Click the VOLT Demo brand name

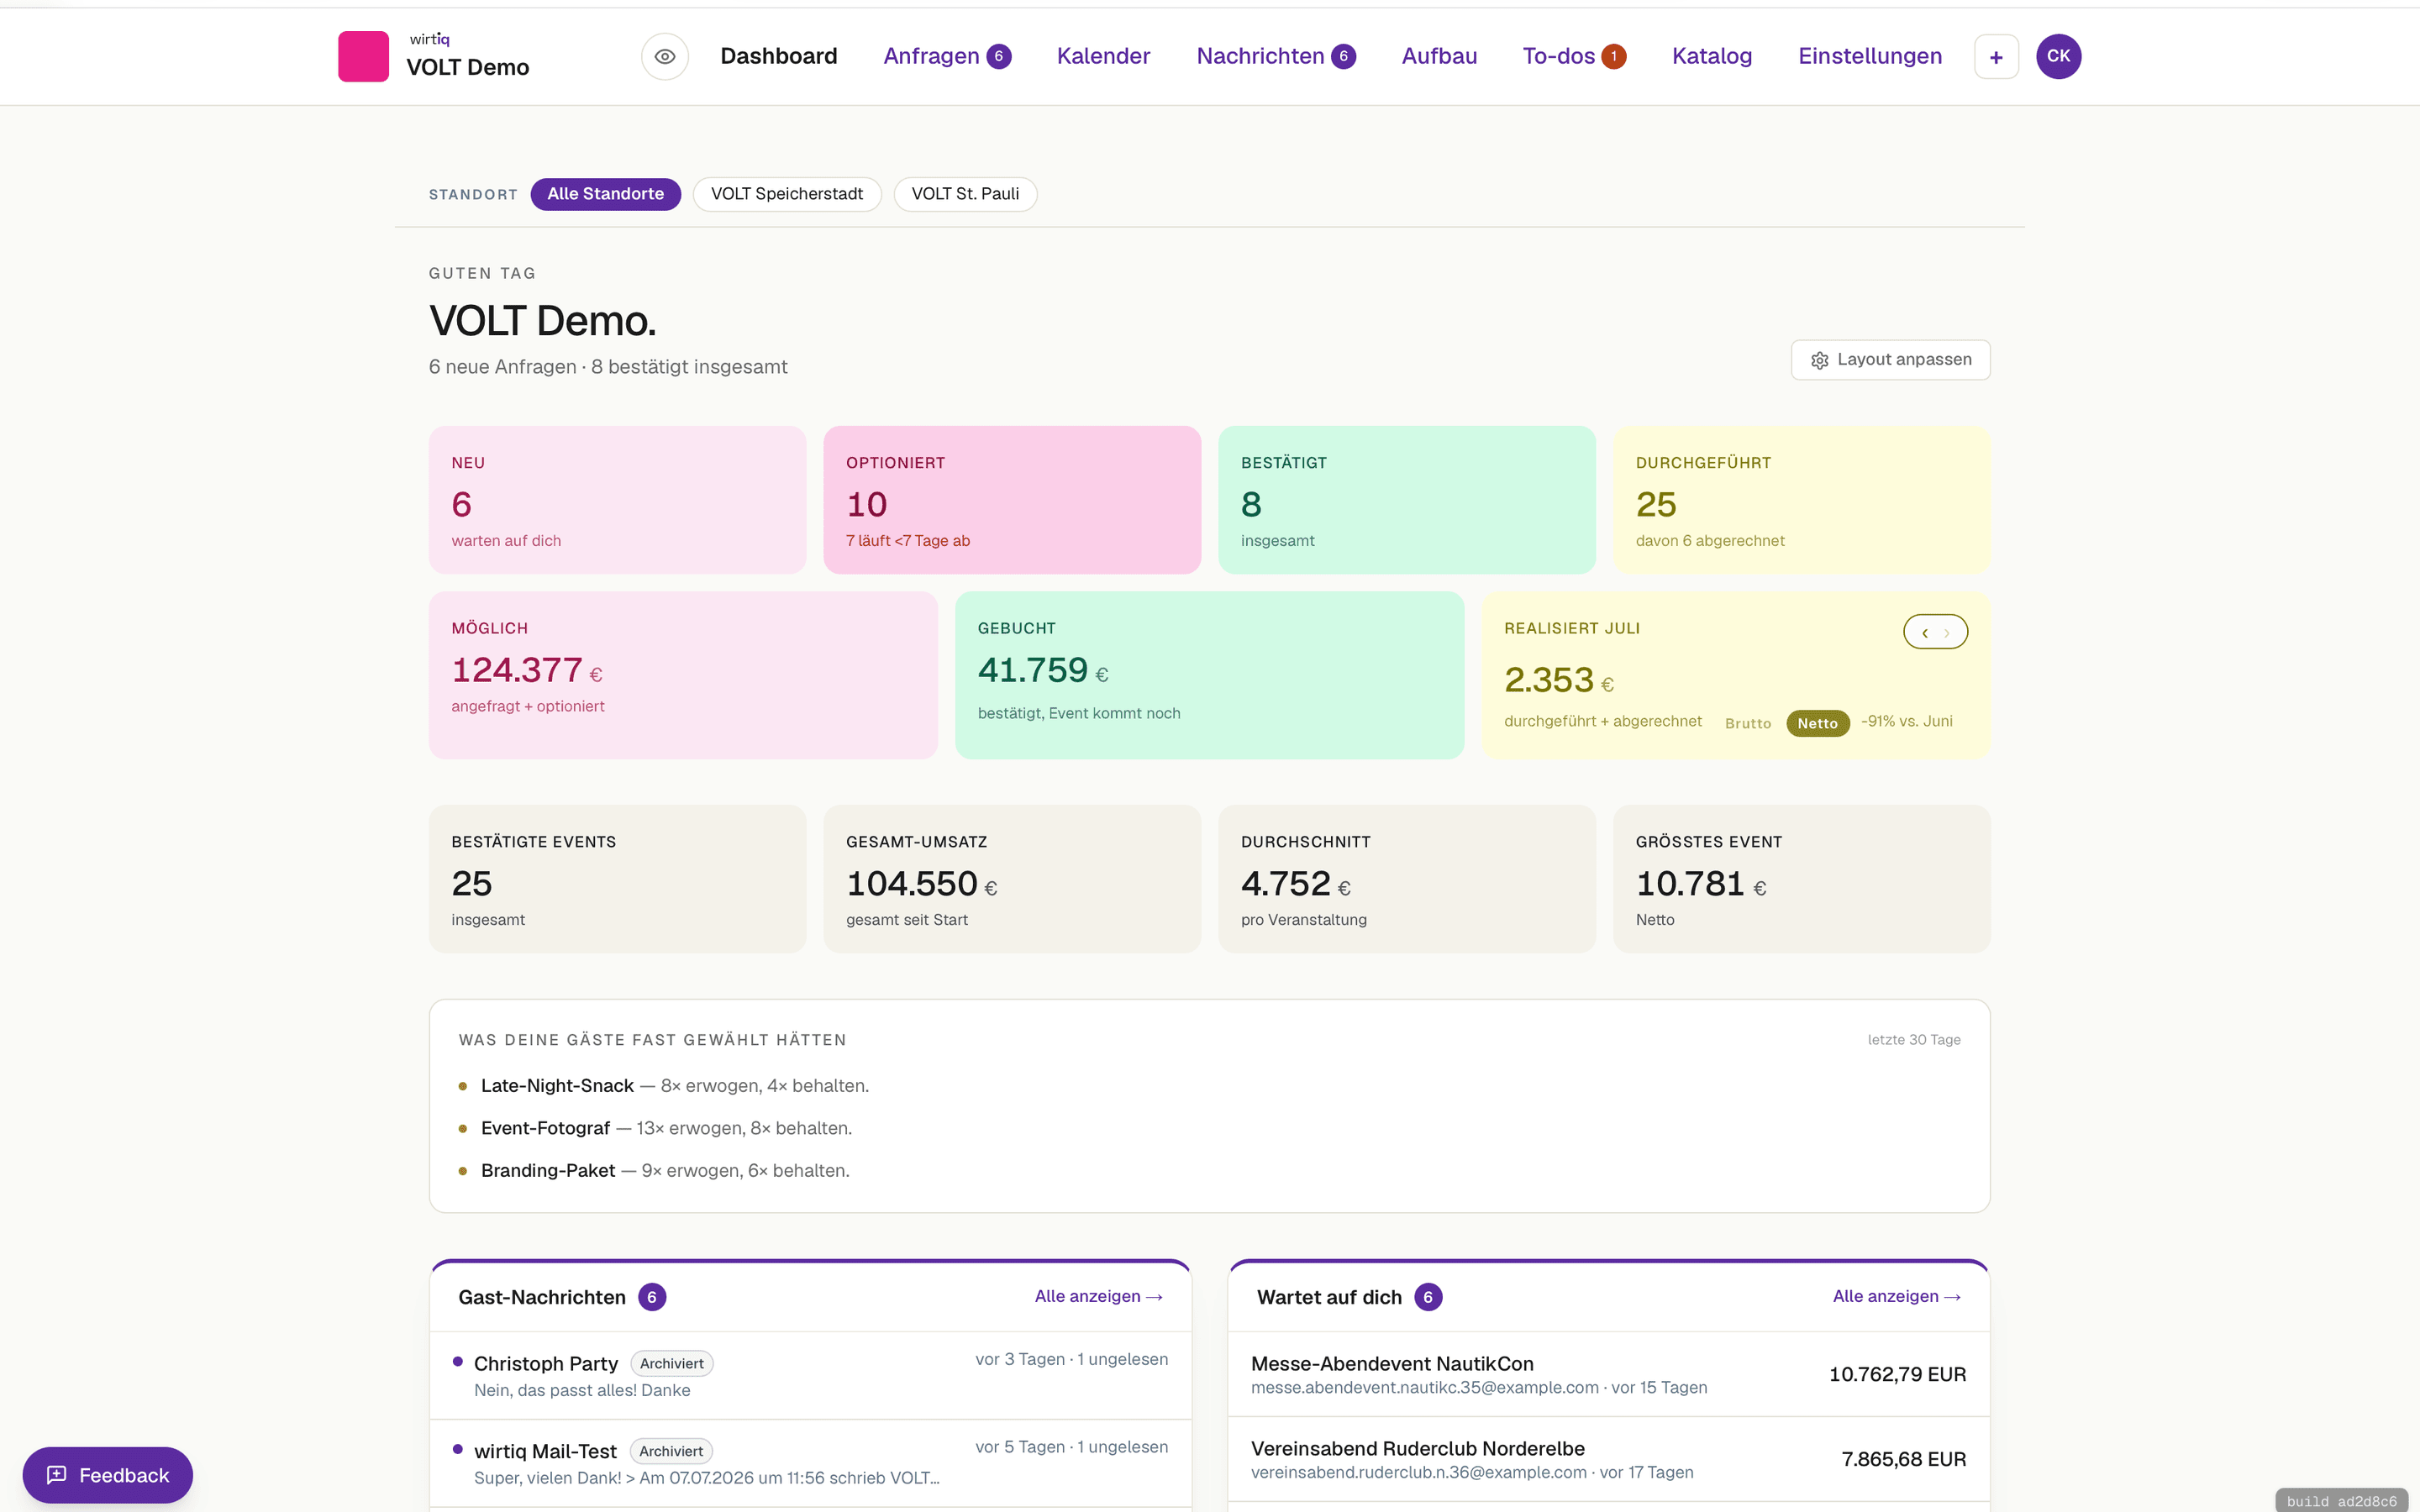467,67
